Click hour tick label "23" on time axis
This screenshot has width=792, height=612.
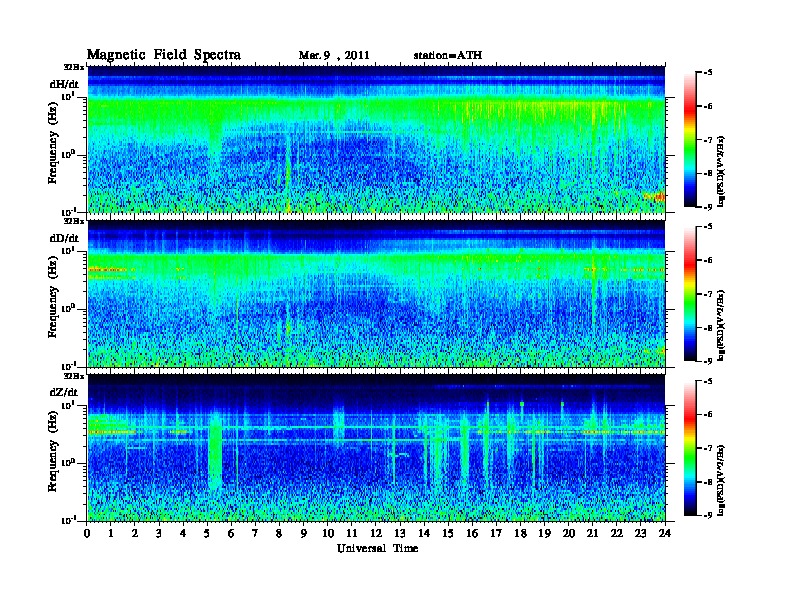click(640, 533)
